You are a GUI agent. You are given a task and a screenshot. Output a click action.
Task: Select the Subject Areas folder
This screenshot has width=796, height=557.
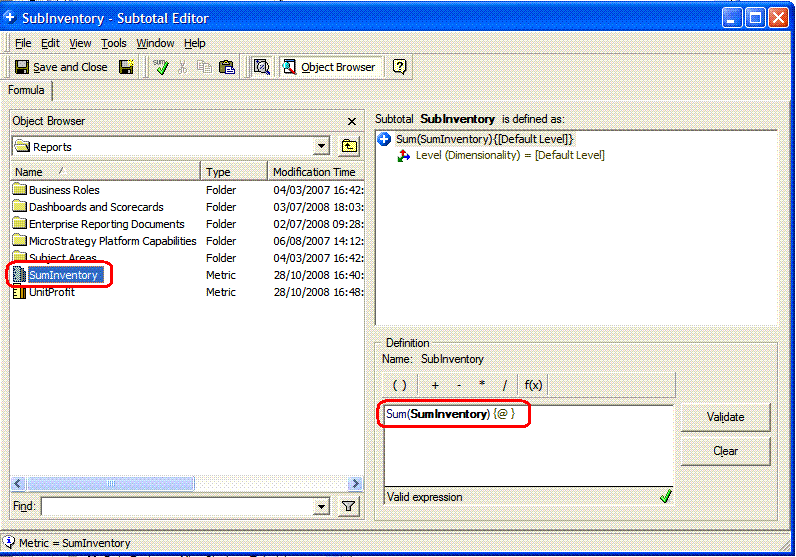click(x=62, y=258)
